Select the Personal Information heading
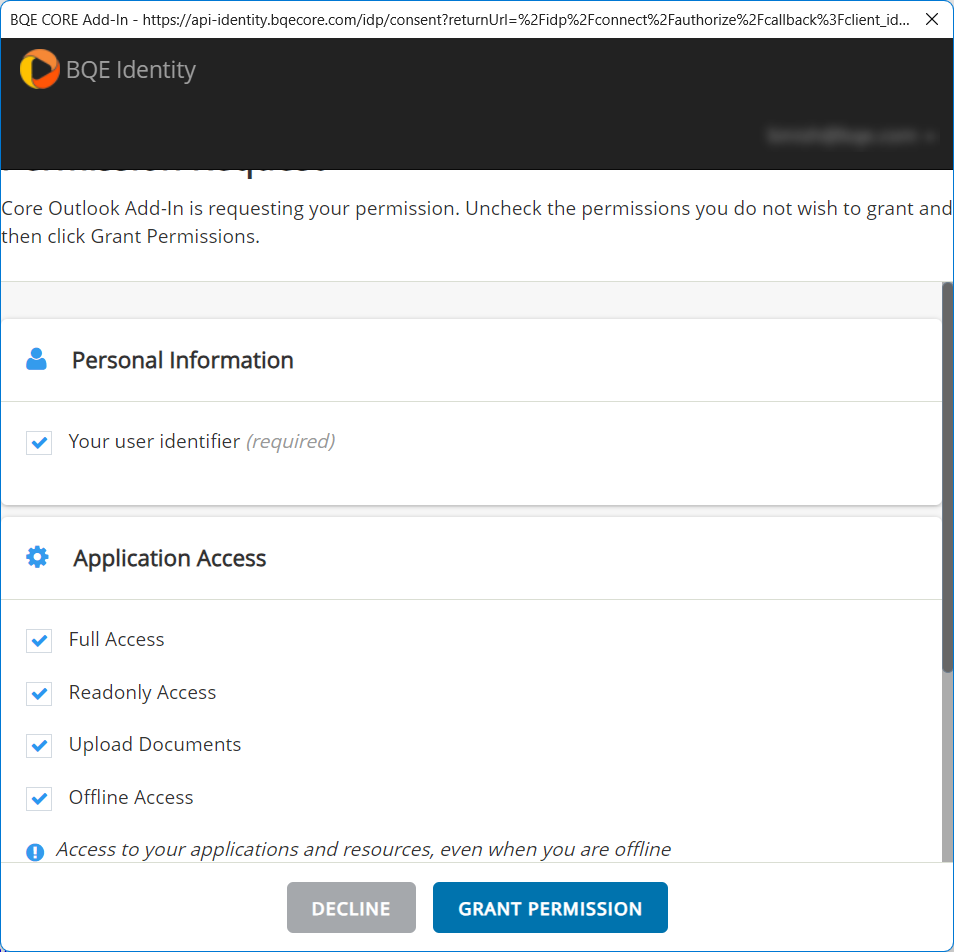This screenshot has width=954, height=952. tap(183, 360)
